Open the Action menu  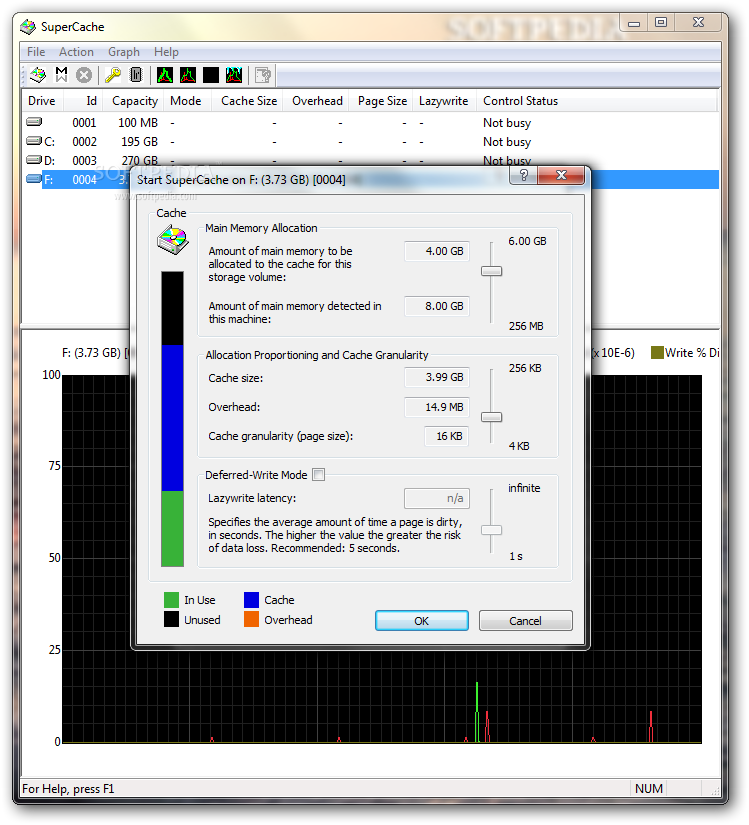(76, 52)
